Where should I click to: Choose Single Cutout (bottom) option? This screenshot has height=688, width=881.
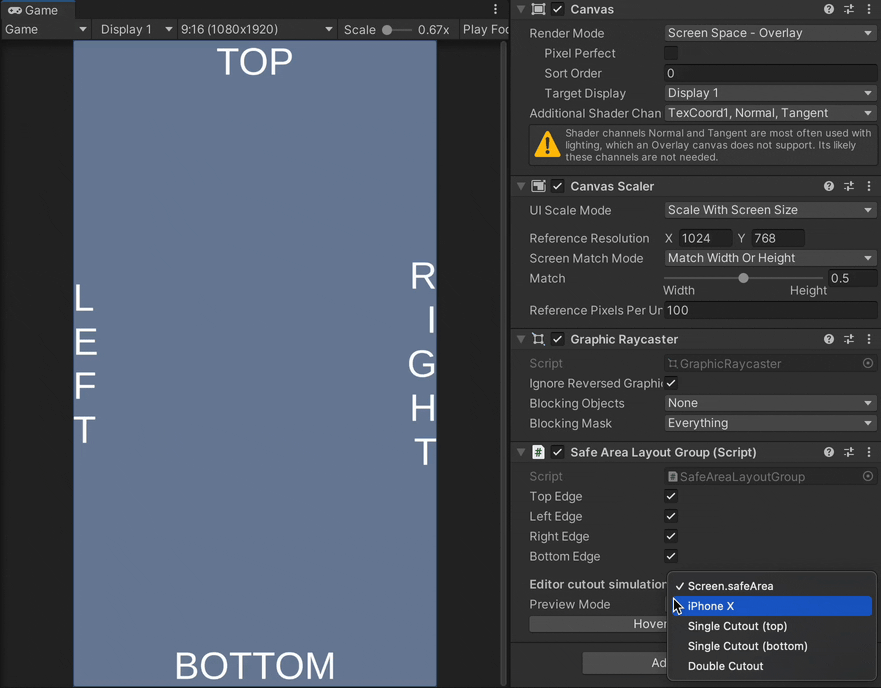coord(771,646)
